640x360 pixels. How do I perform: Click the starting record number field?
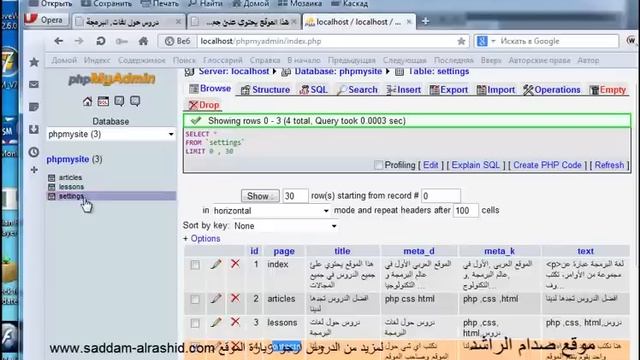[441, 196]
